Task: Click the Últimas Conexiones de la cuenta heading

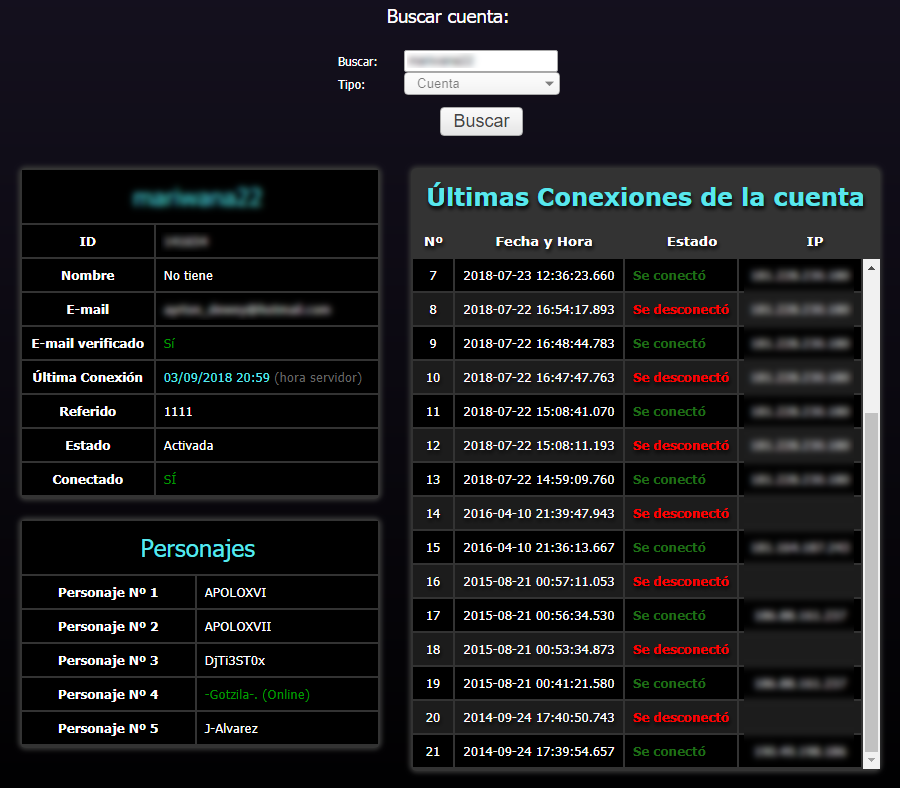Action: coord(645,197)
